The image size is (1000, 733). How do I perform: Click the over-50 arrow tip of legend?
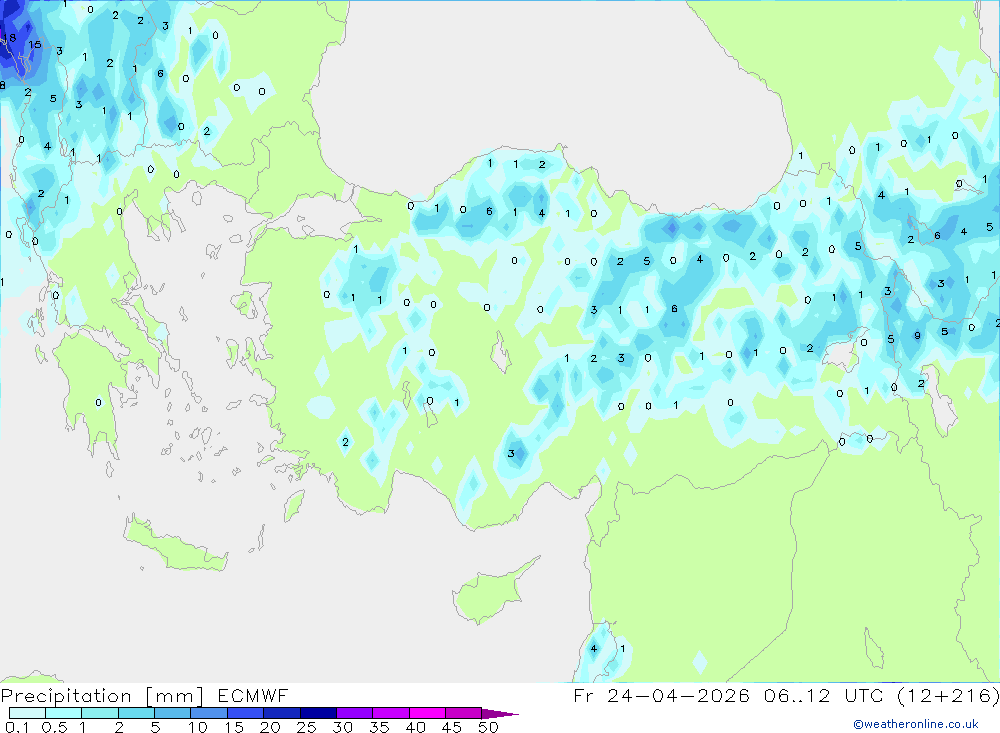pos(500,714)
